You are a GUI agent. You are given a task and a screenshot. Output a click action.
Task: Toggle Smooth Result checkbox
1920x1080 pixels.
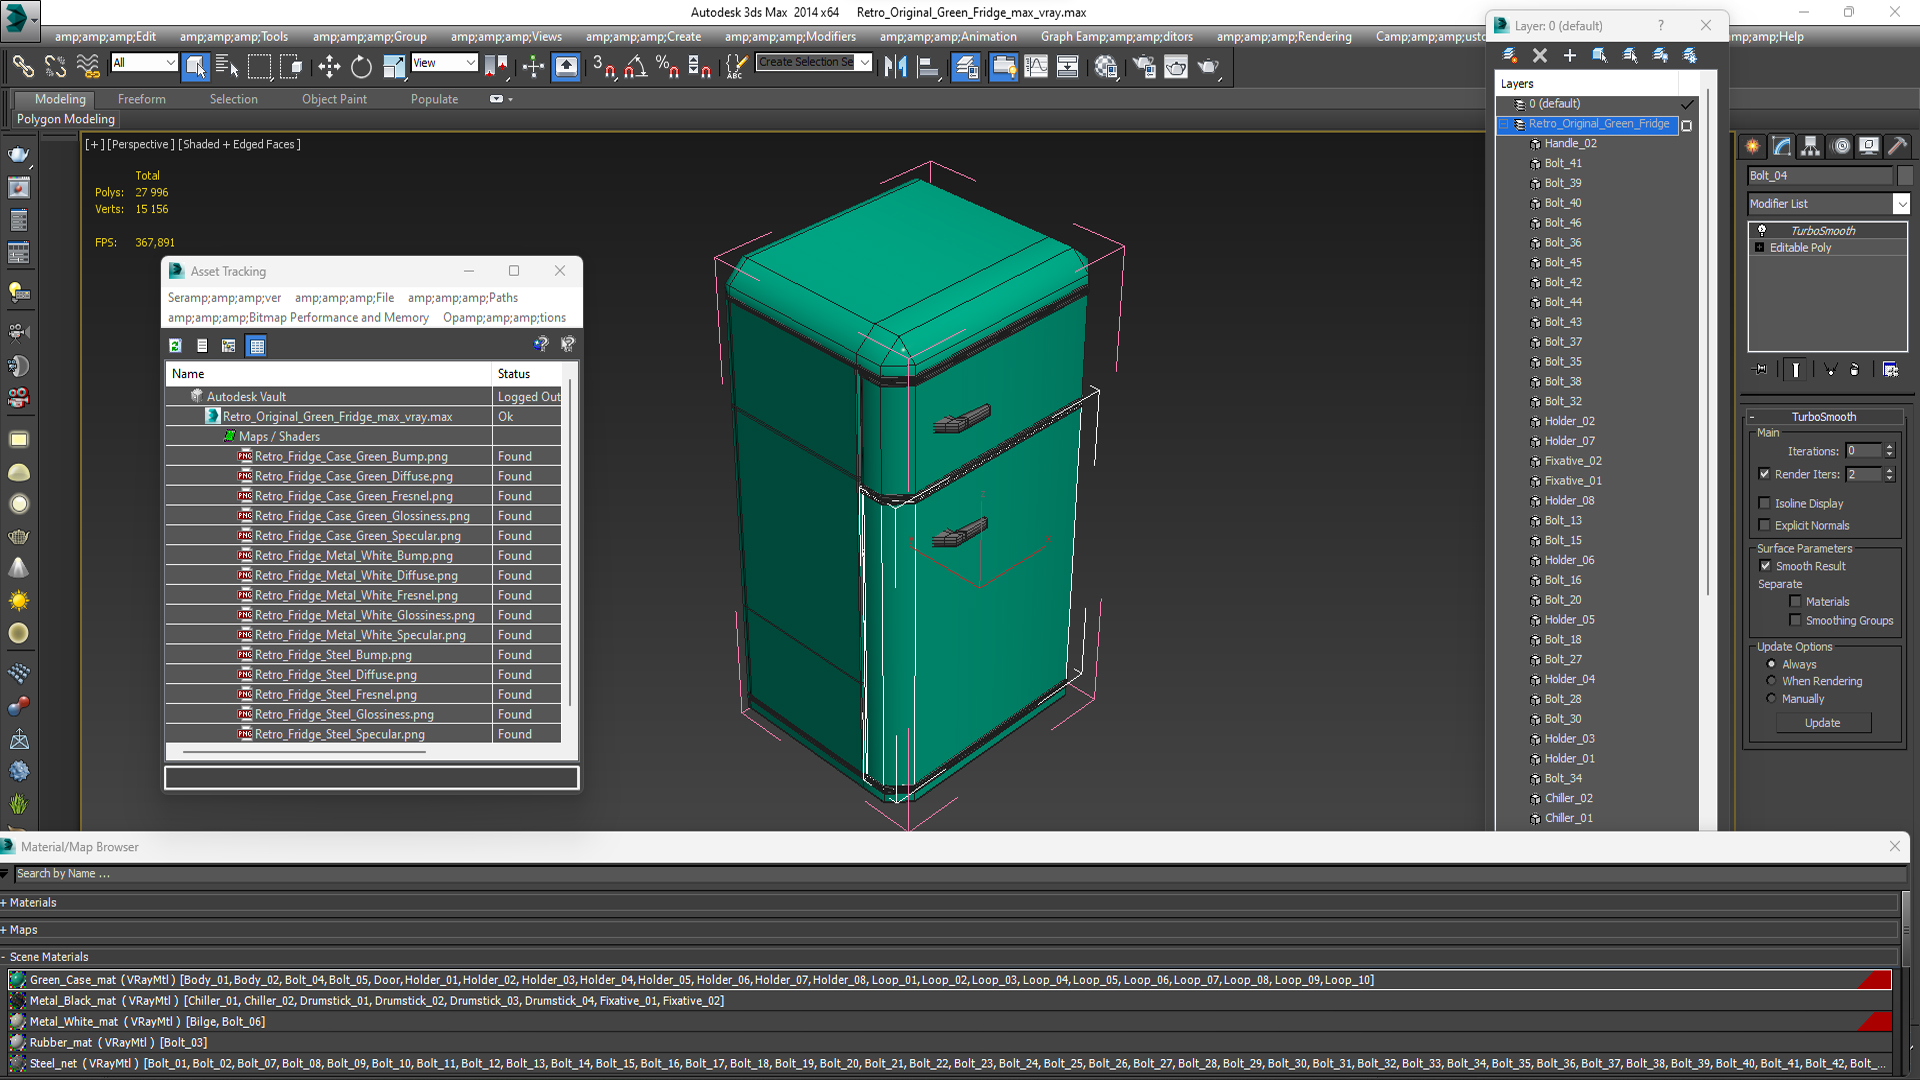(1766, 566)
